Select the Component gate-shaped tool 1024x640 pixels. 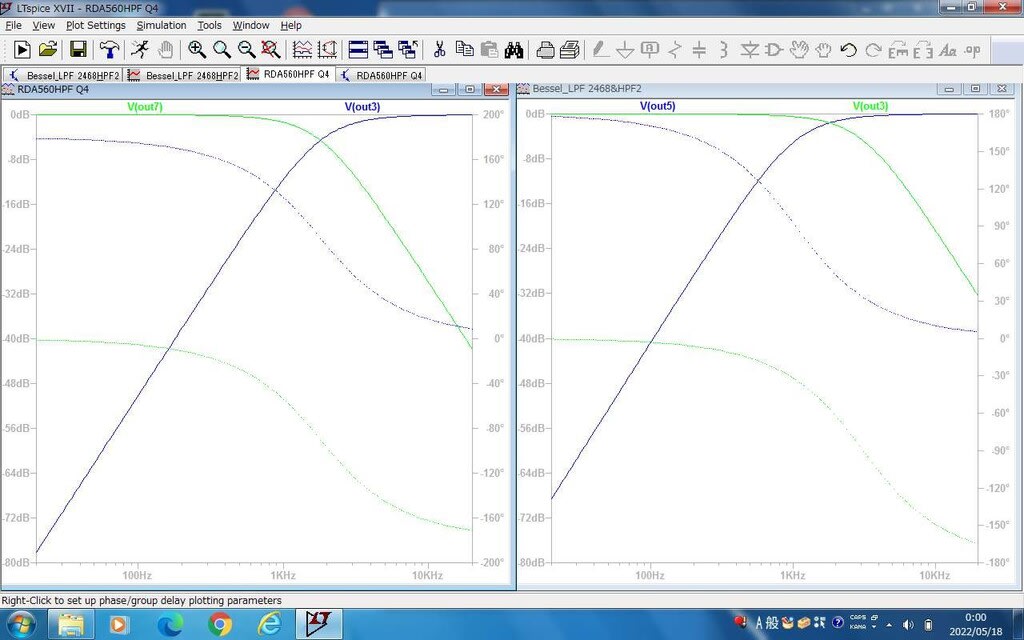[774, 50]
